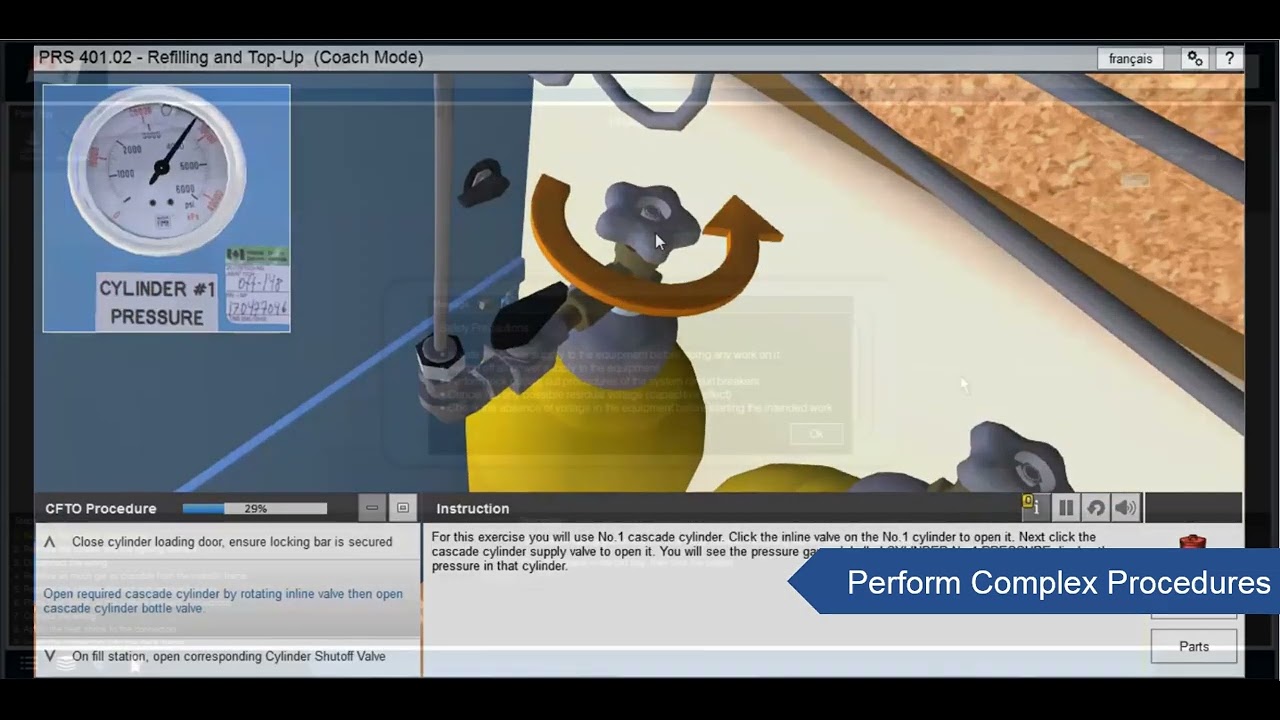Minimize the CFTO Procedure panel
1280x720 pixels.
pos(372,508)
